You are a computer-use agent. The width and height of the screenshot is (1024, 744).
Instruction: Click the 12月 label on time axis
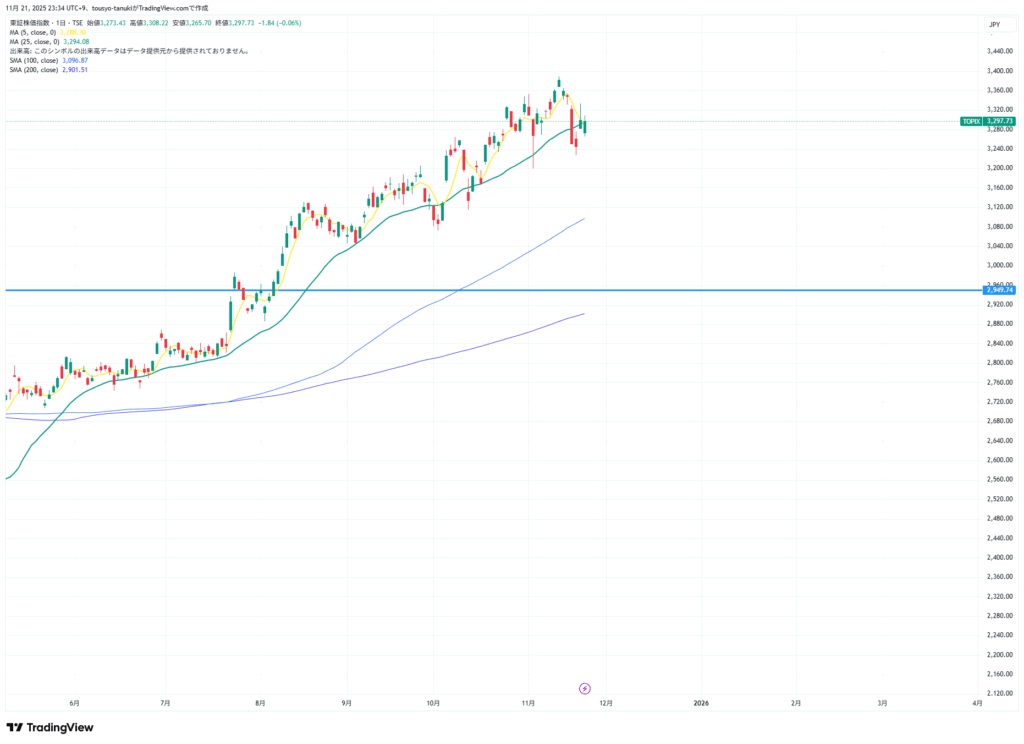605,703
